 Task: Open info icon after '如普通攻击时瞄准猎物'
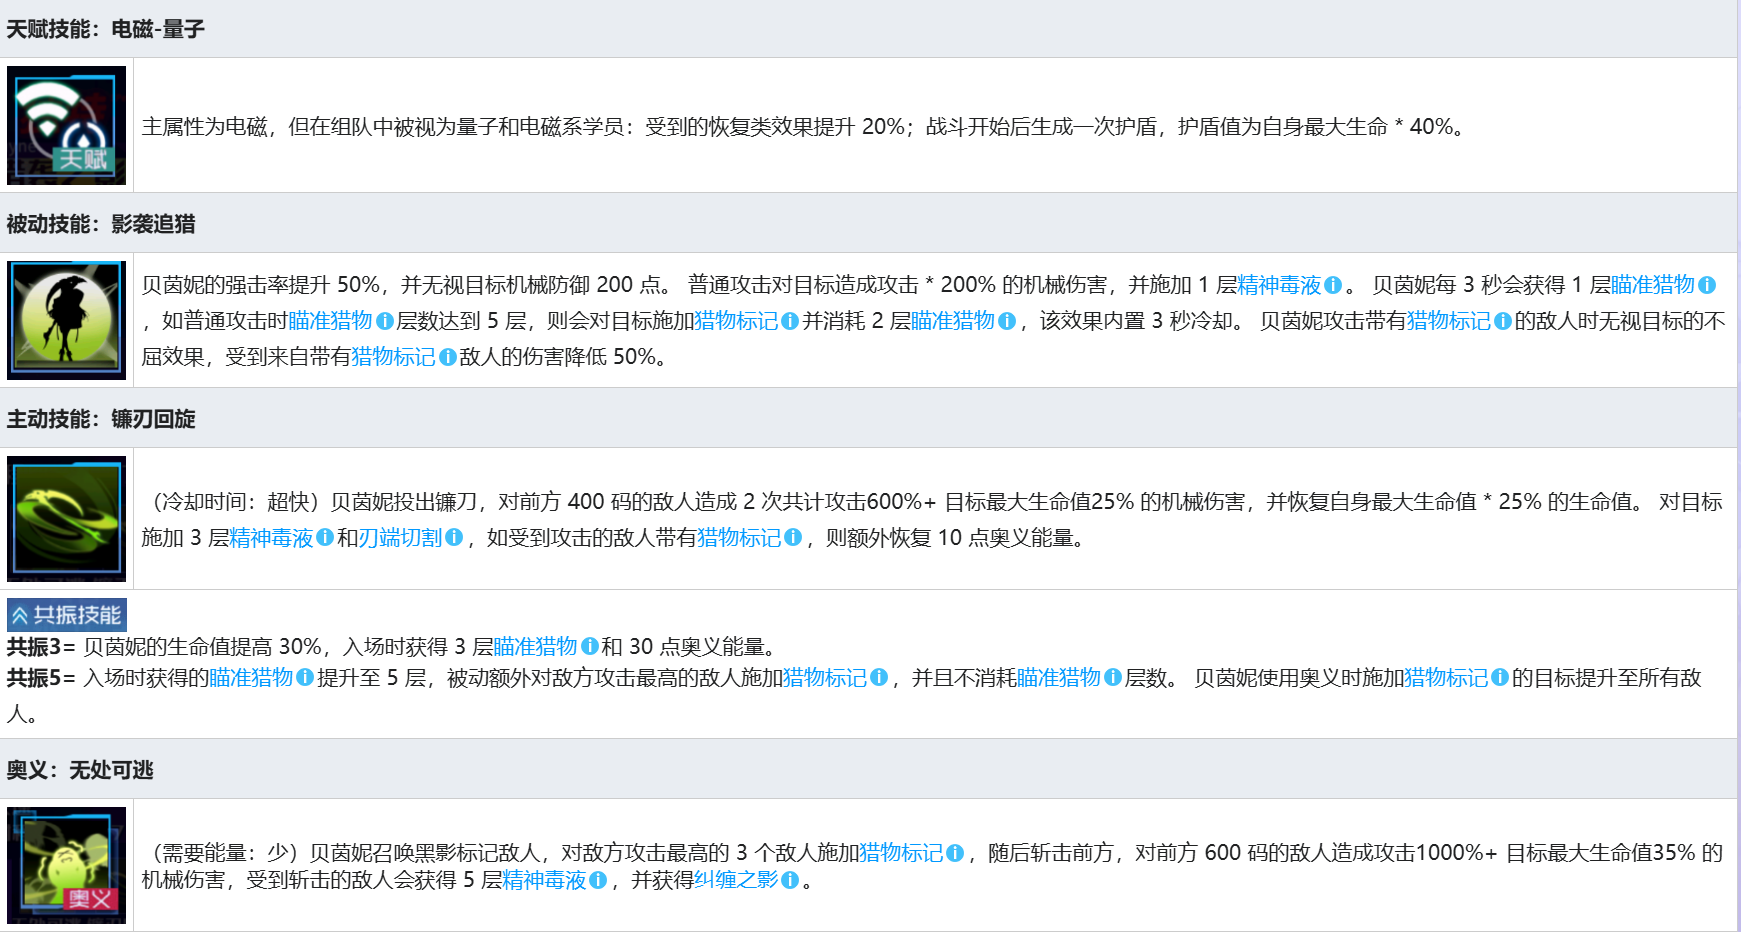(x=384, y=321)
